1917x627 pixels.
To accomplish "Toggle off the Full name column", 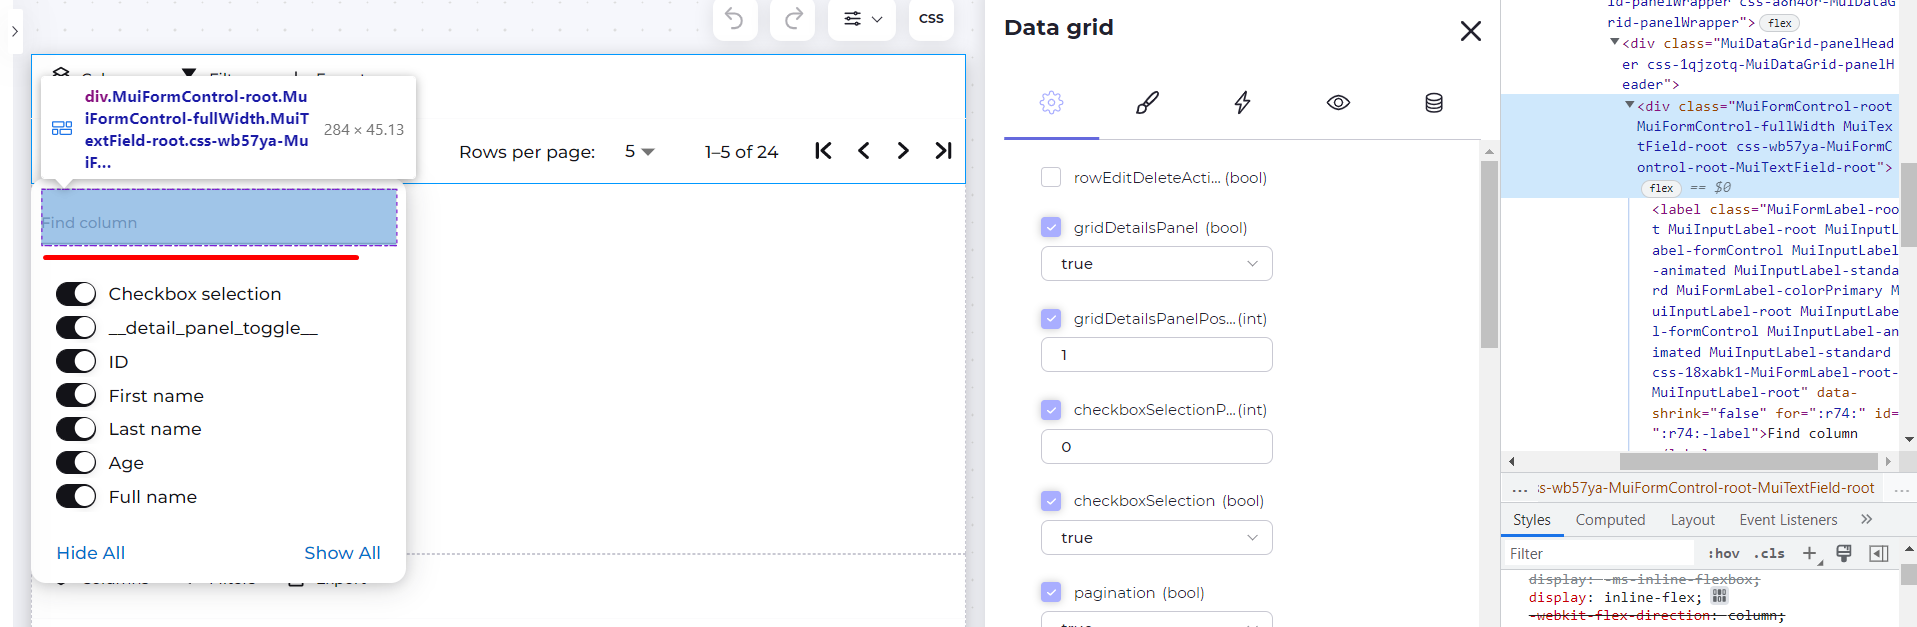I will (76, 497).
